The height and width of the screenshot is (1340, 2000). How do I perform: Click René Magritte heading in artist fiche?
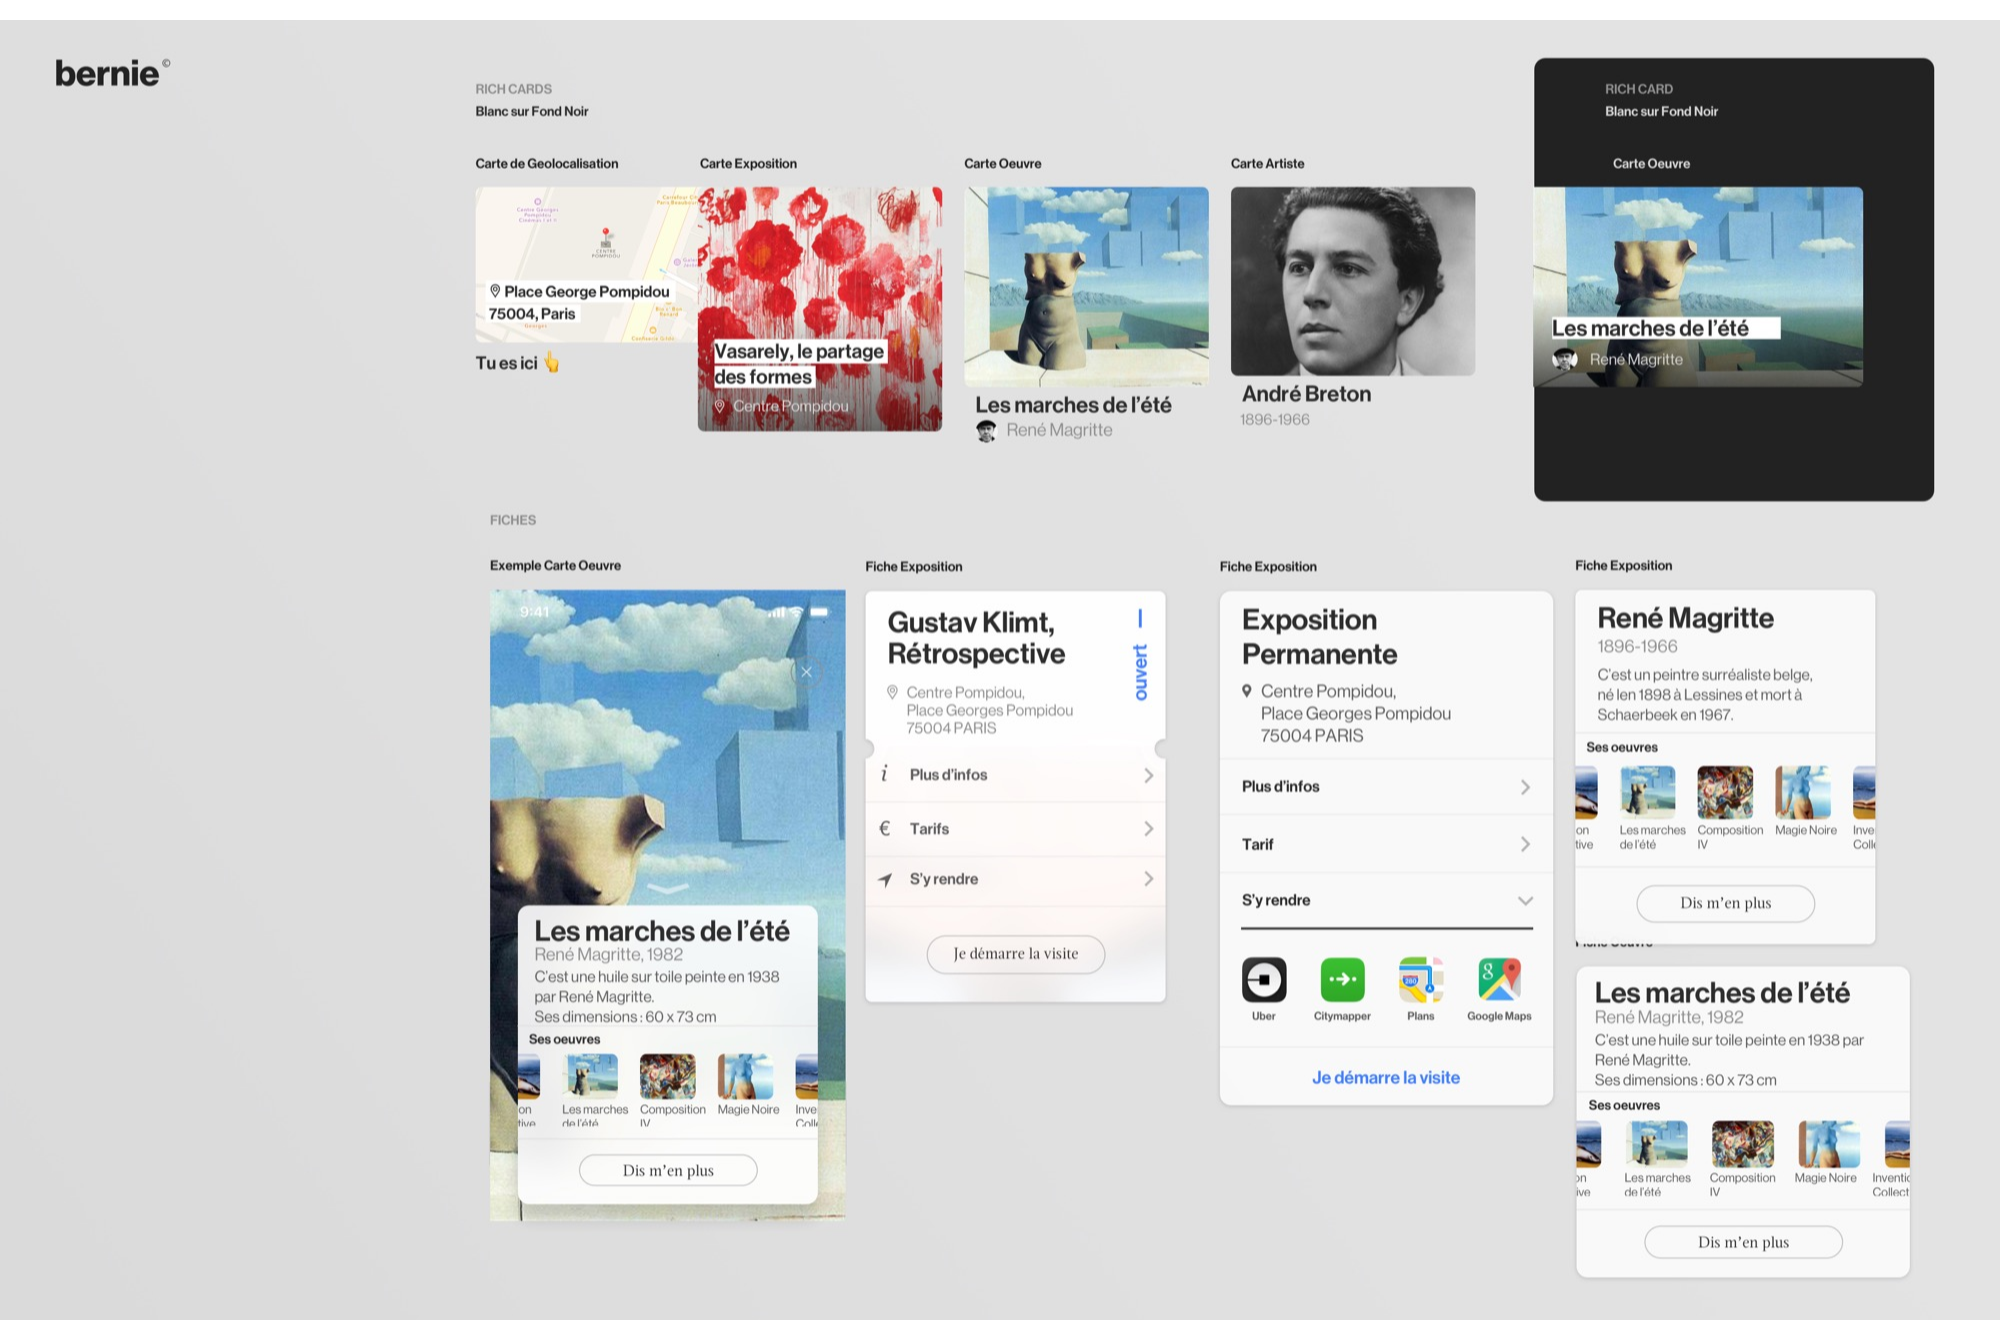point(1685,618)
